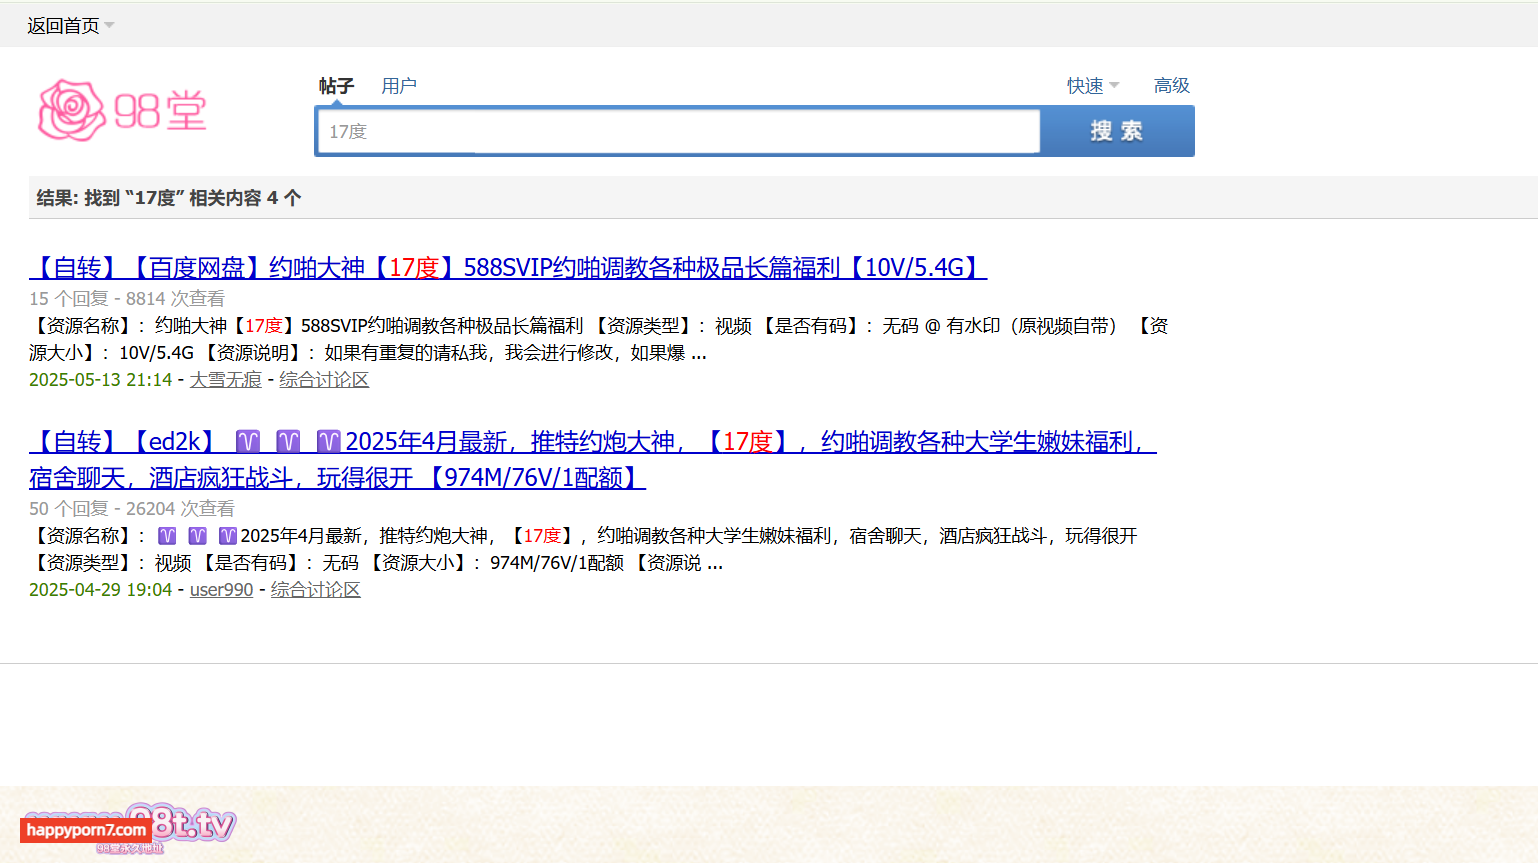Open 综合讨论区 under the first result
The height and width of the screenshot is (863, 1538).
[x=324, y=380]
